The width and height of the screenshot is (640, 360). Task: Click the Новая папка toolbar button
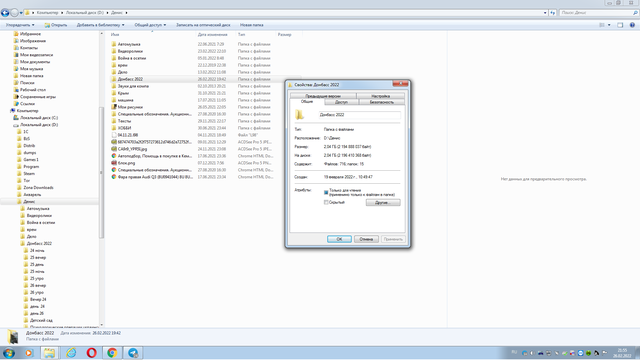tap(251, 25)
